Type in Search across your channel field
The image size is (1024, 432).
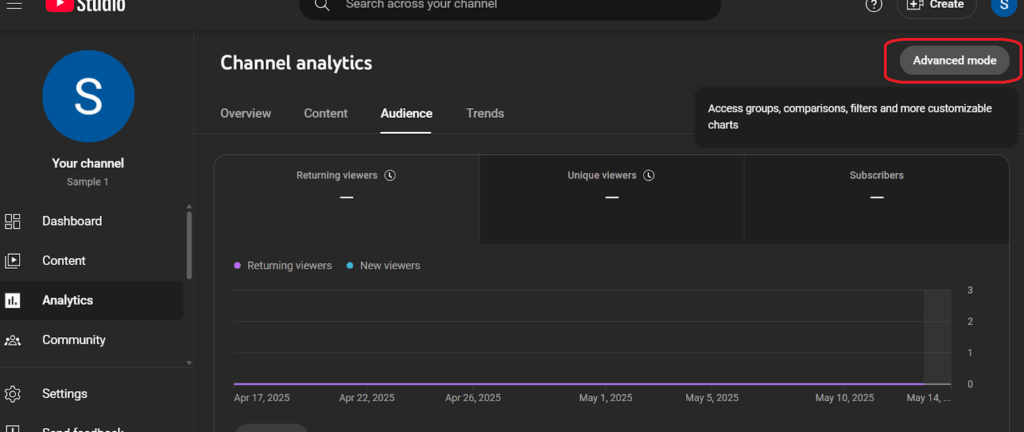coord(520,5)
